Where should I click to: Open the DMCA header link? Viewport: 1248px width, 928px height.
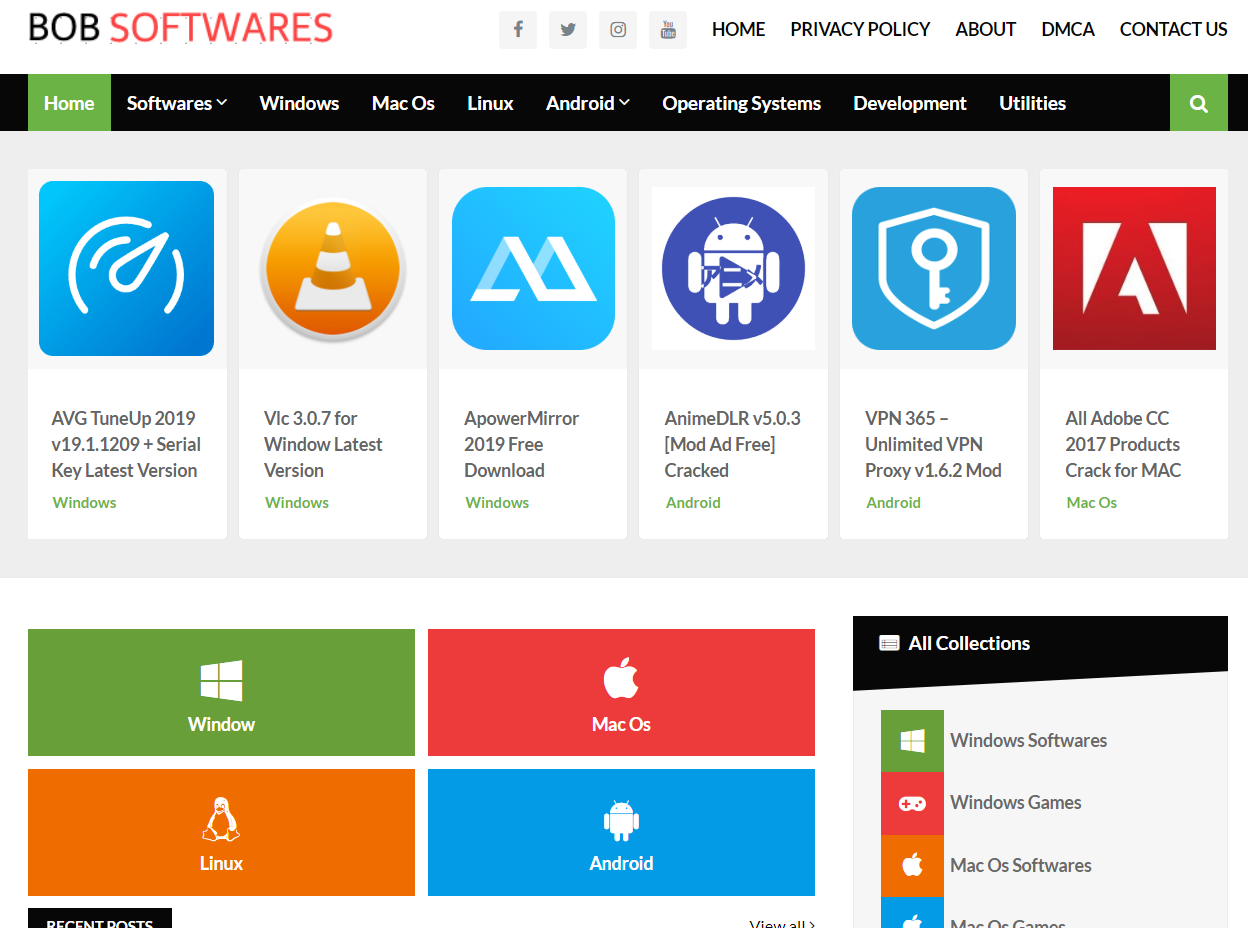[1068, 30]
